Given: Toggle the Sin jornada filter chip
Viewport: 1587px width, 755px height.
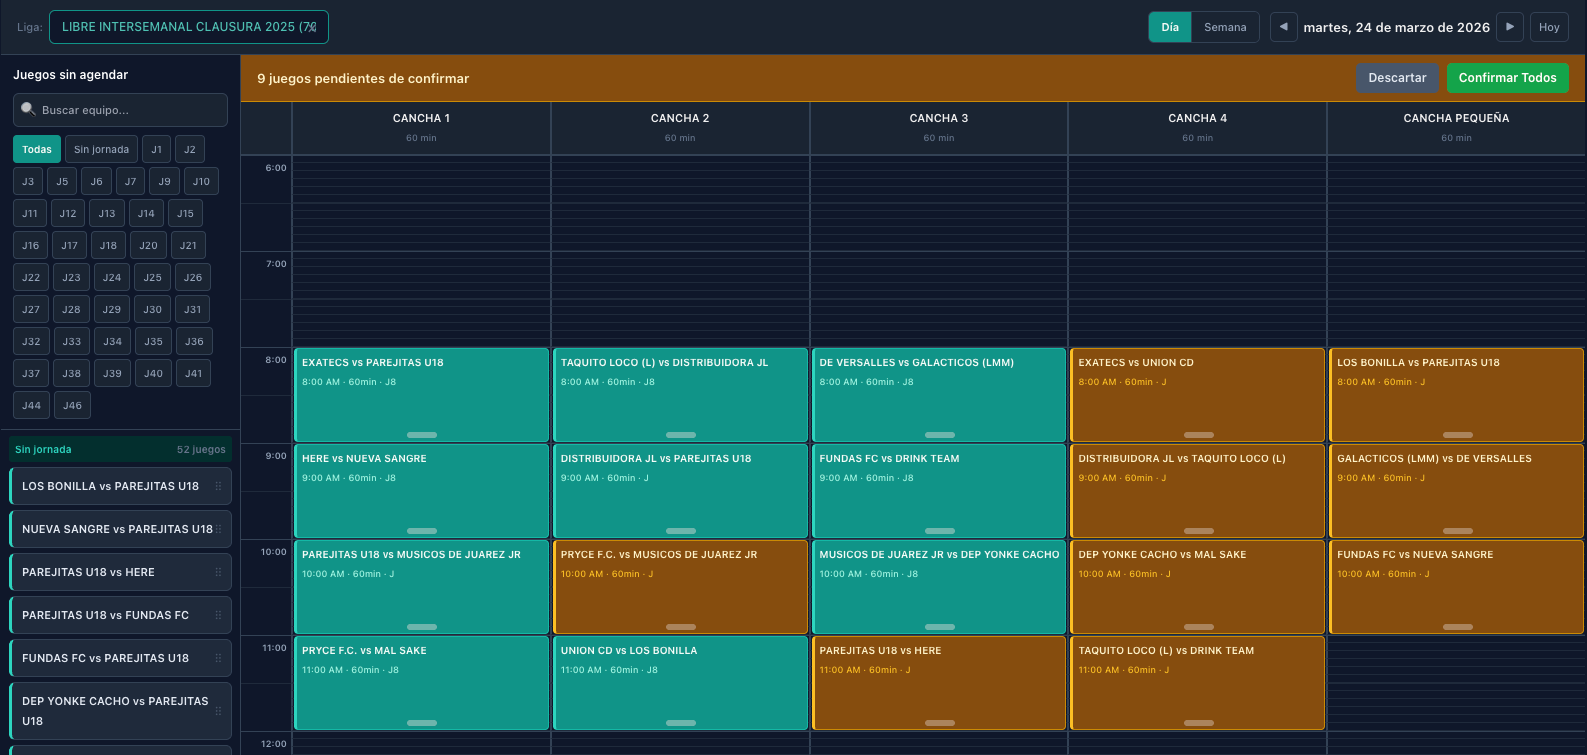Looking at the screenshot, I should 101,149.
